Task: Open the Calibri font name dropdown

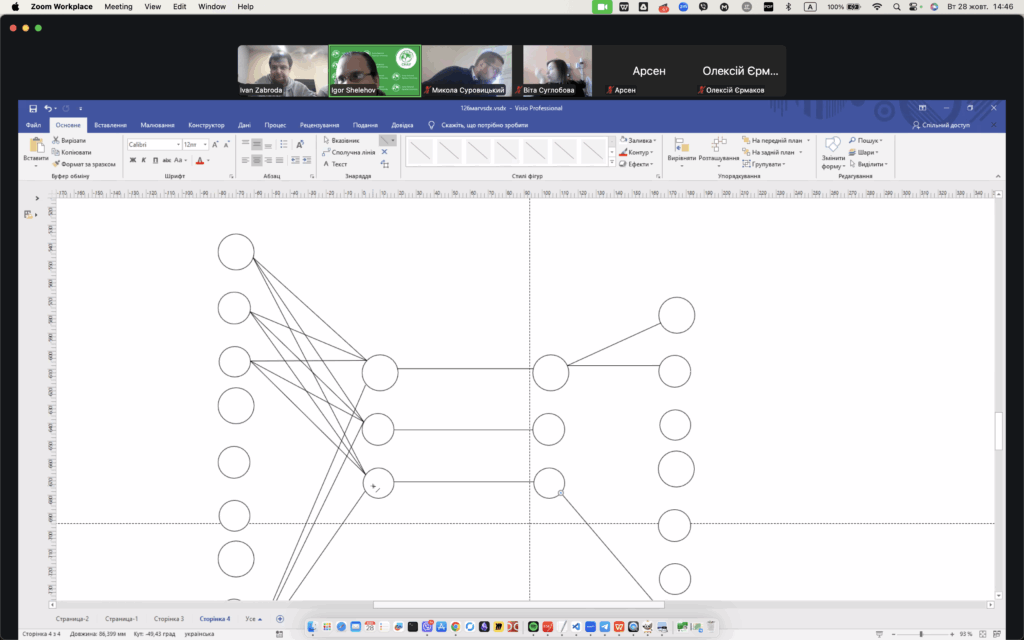Action: (x=152, y=145)
